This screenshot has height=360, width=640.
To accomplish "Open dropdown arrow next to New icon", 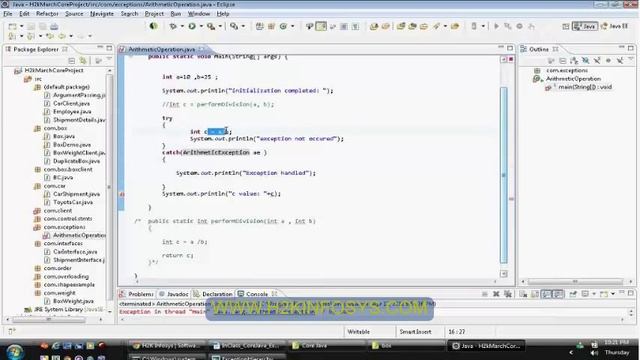I will click(21, 27).
